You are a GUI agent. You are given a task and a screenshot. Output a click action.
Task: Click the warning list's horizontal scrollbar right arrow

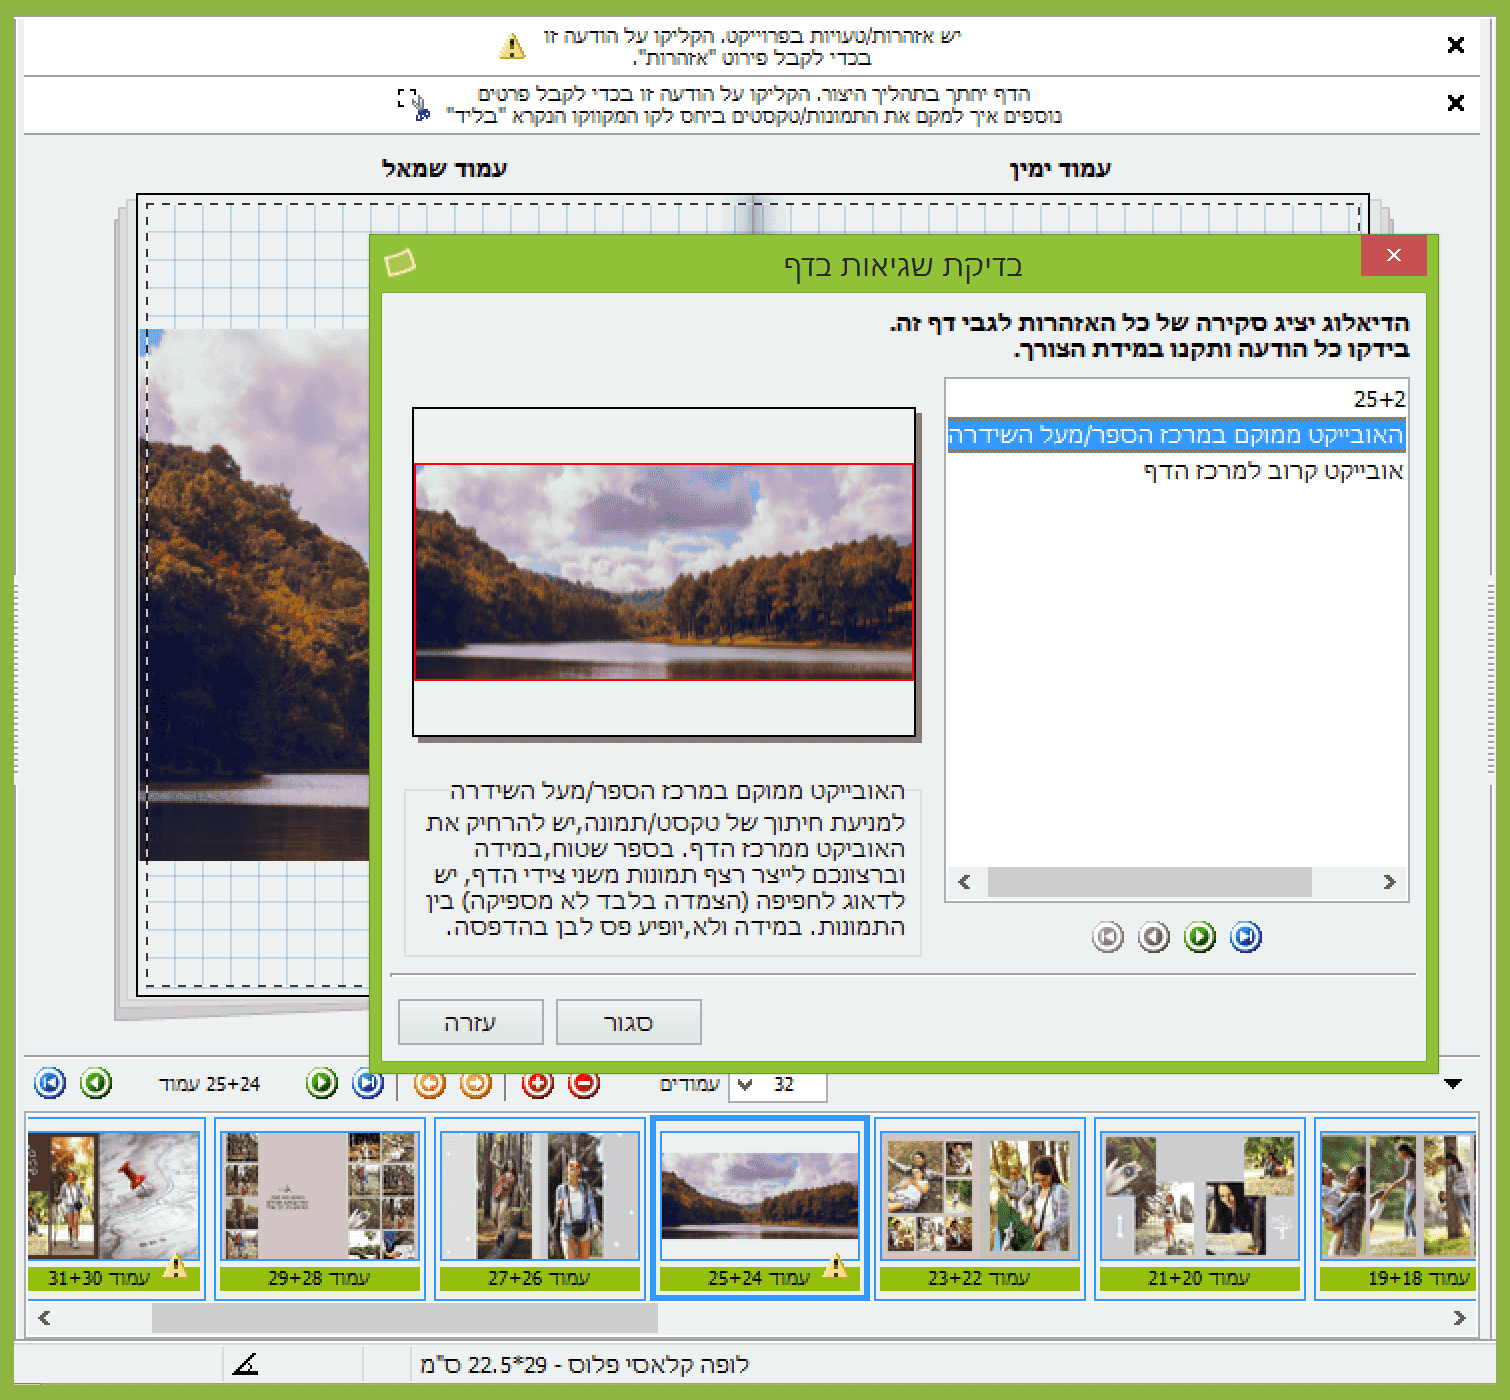coord(1389,882)
